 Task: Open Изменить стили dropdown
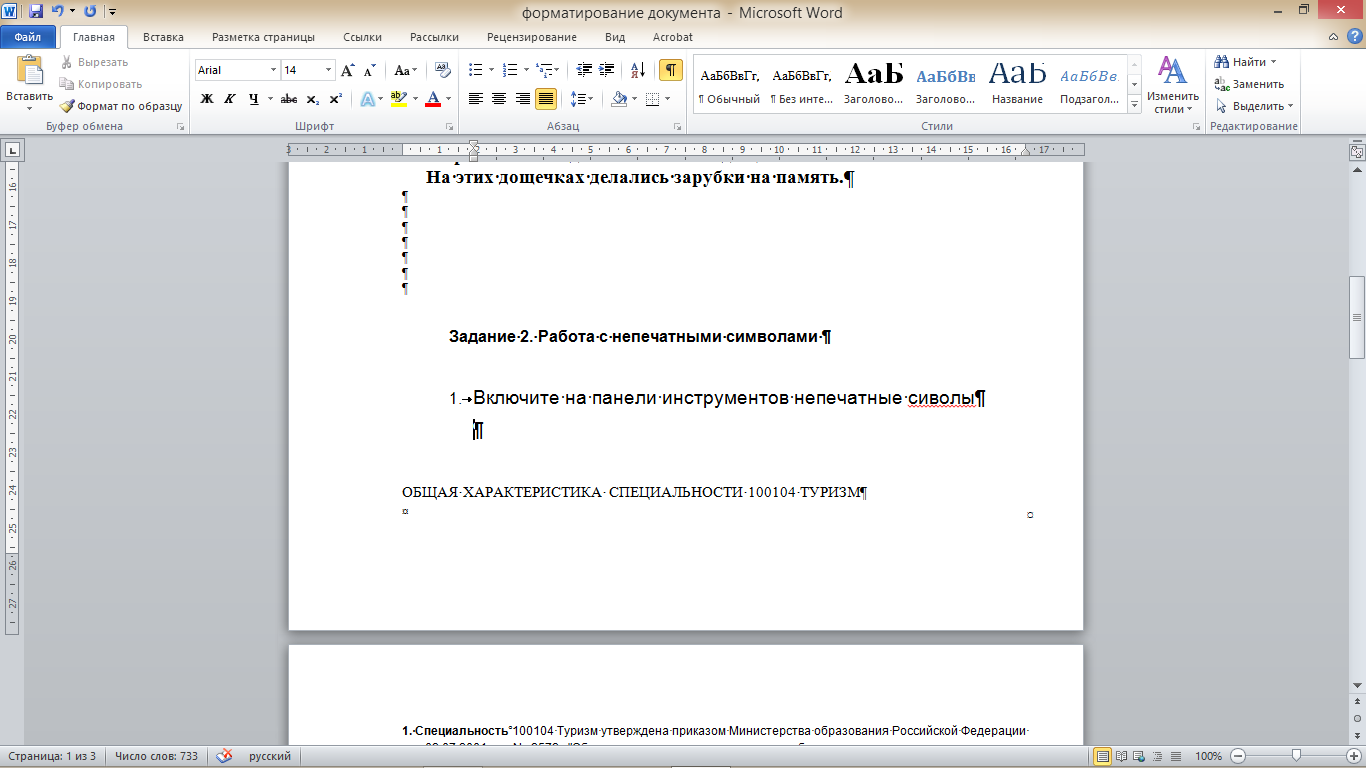(x=1172, y=85)
